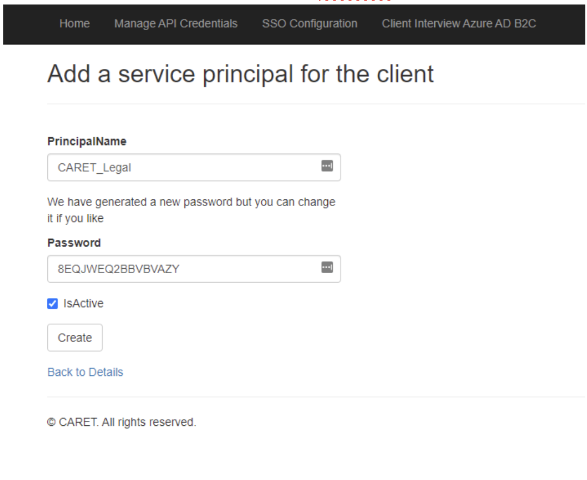Click the 'Add a service principal' heading
The height and width of the screenshot is (480, 587).
[x=240, y=74]
